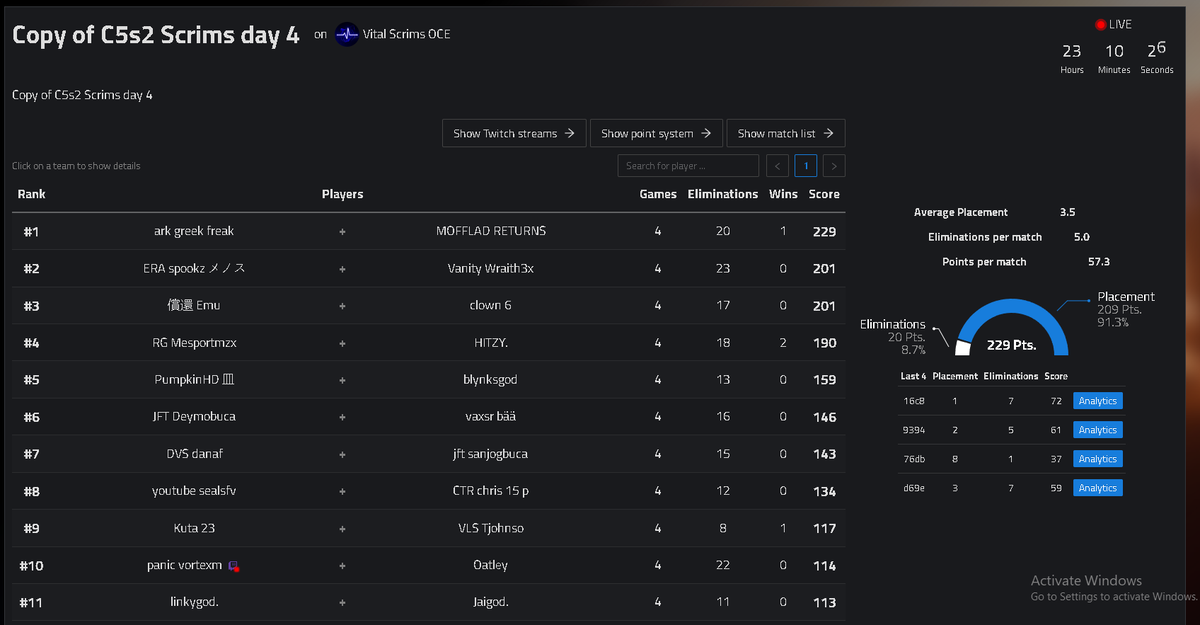Open Analytics for match 9394
Screen dimensions: 1200x625
click(x=1097, y=430)
